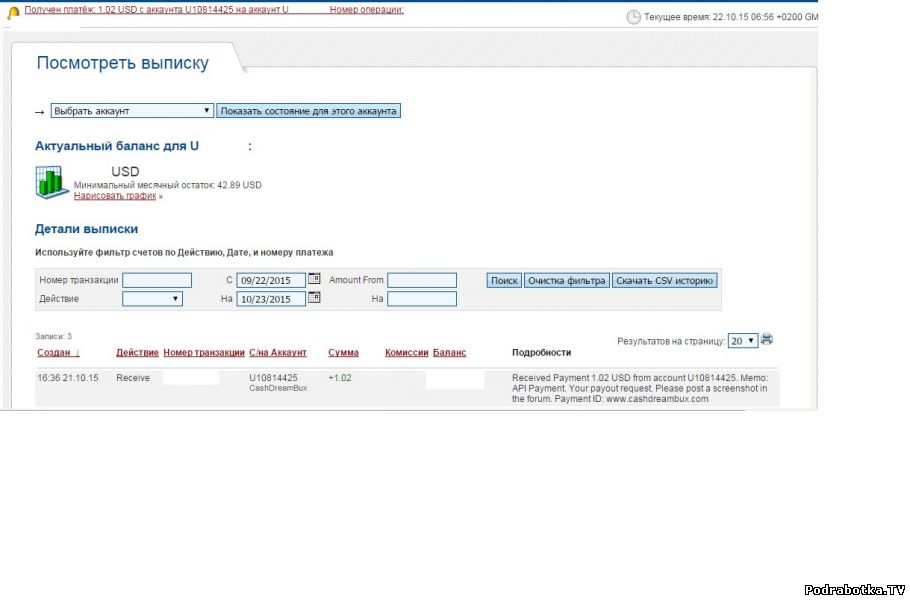Image resolution: width=910 pixels, height=600 pixels.
Task: Click 'Очистка фильтра' to reset filters
Action: pyautogui.click(x=567, y=281)
